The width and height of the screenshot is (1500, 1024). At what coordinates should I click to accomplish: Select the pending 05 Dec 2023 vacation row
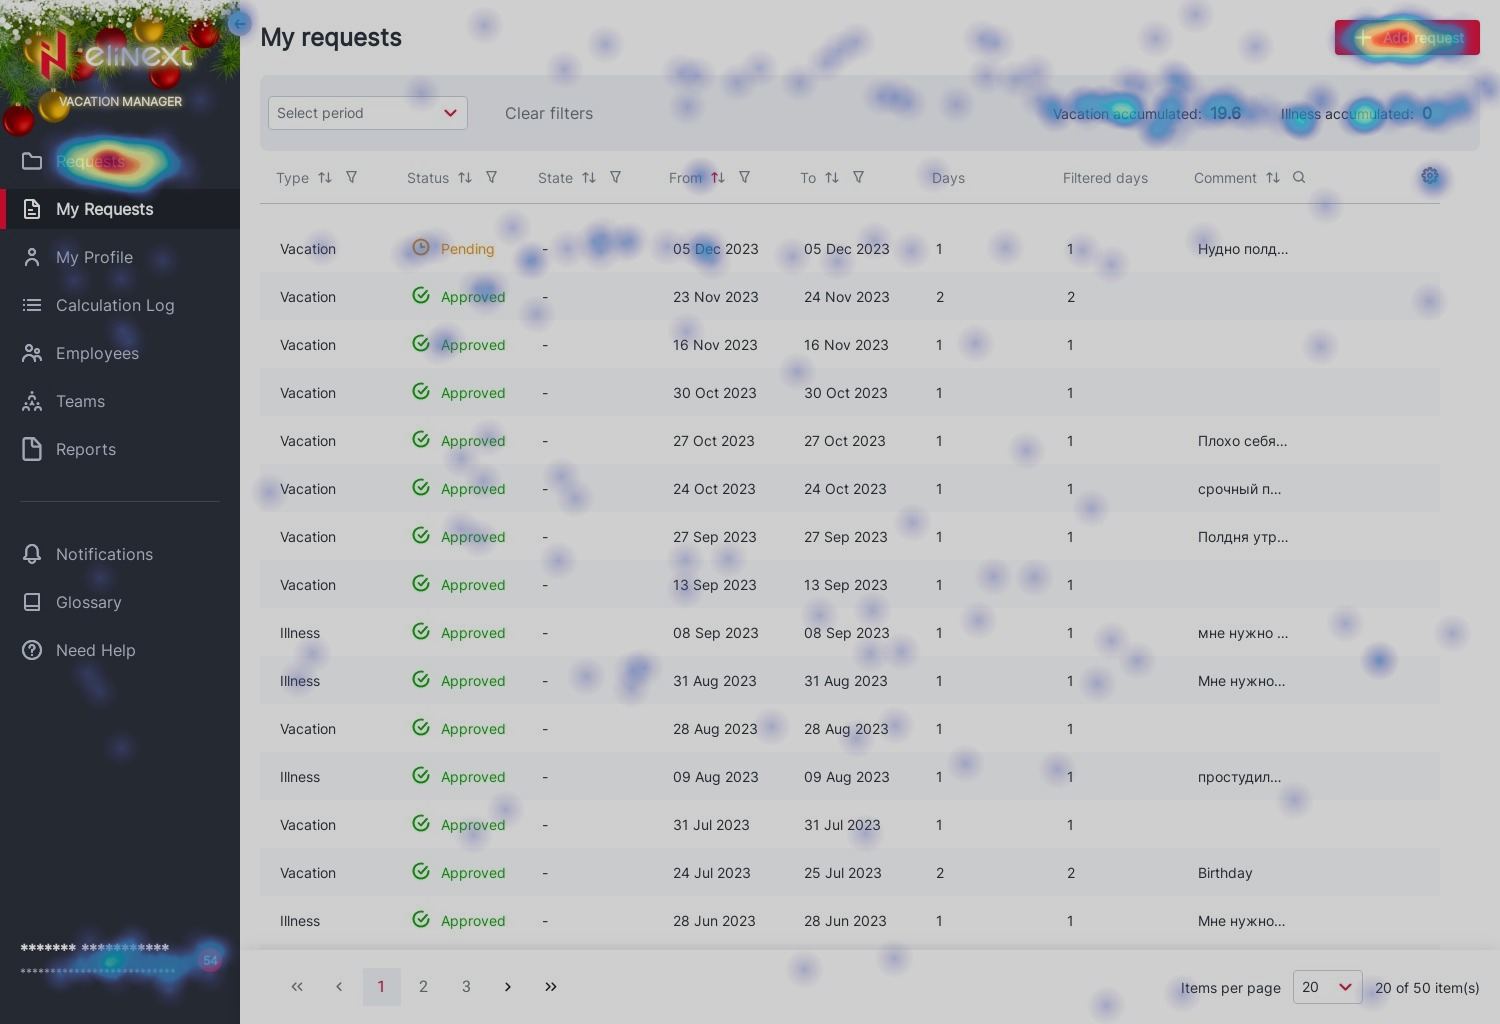715,249
